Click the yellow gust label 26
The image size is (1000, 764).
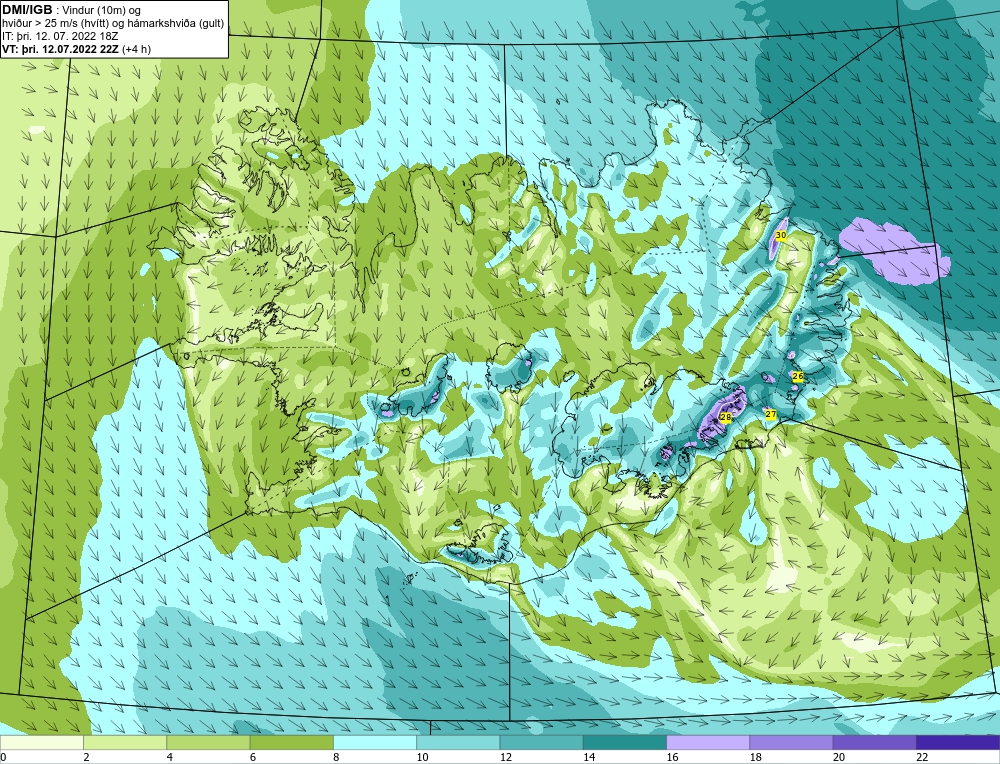798,376
